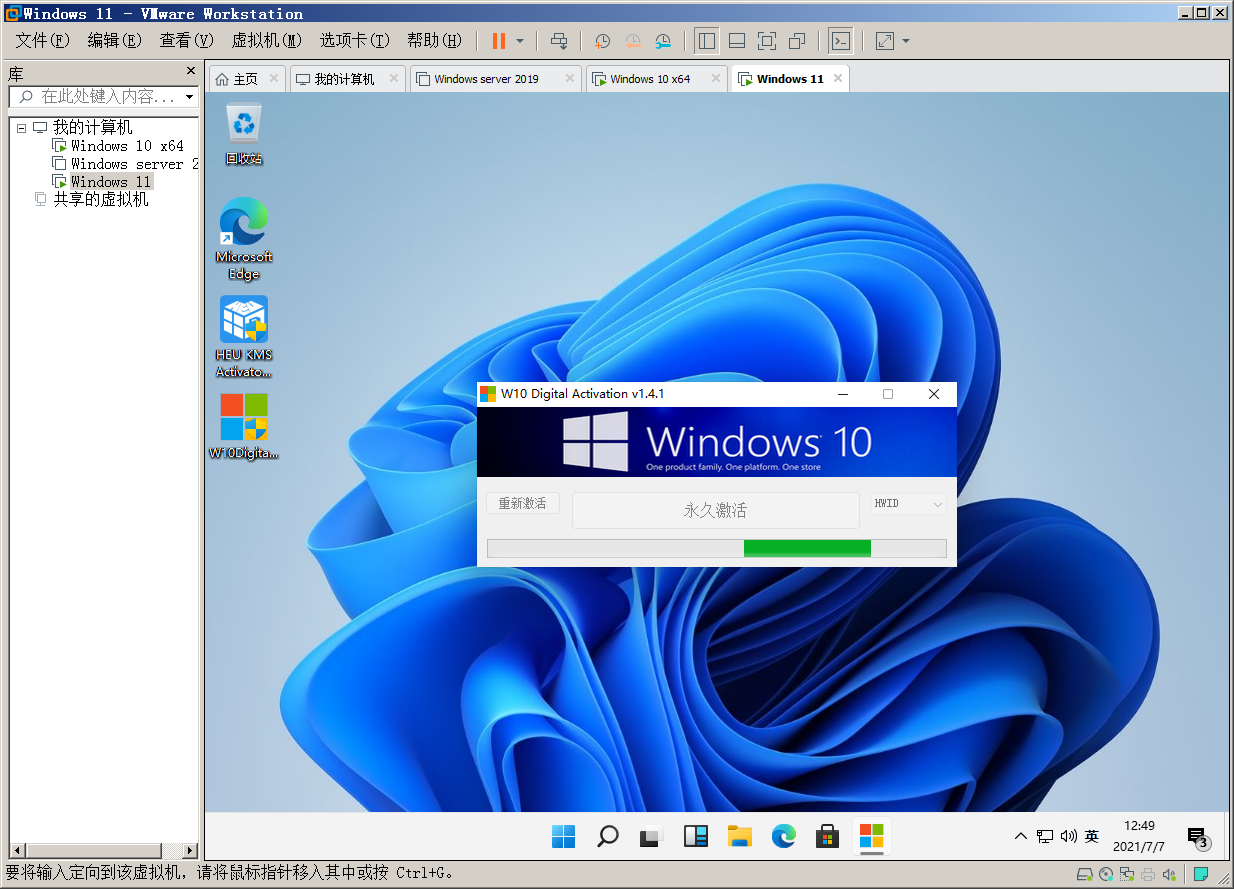1234x889 pixels.
Task: Select the W10Digital desktop icon
Action: [x=244, y=426]
